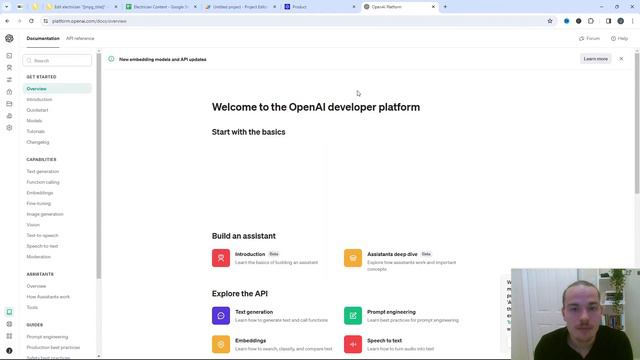
Task: Open Tutorials in the sidebar
Action: click(36, 131)
